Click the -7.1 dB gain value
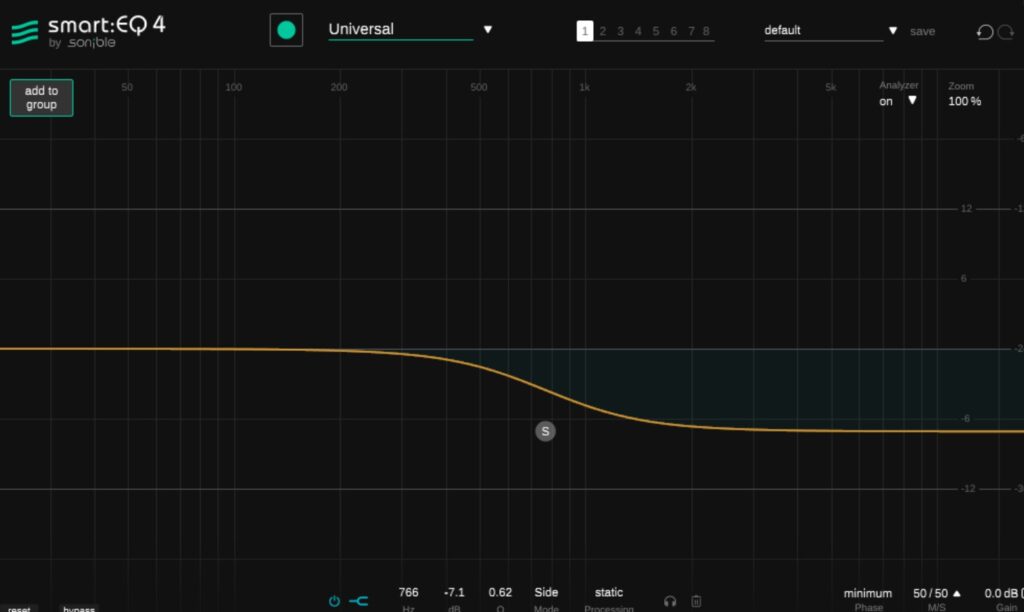This screenshot has width=1024, height=612. tap(454, 593)
